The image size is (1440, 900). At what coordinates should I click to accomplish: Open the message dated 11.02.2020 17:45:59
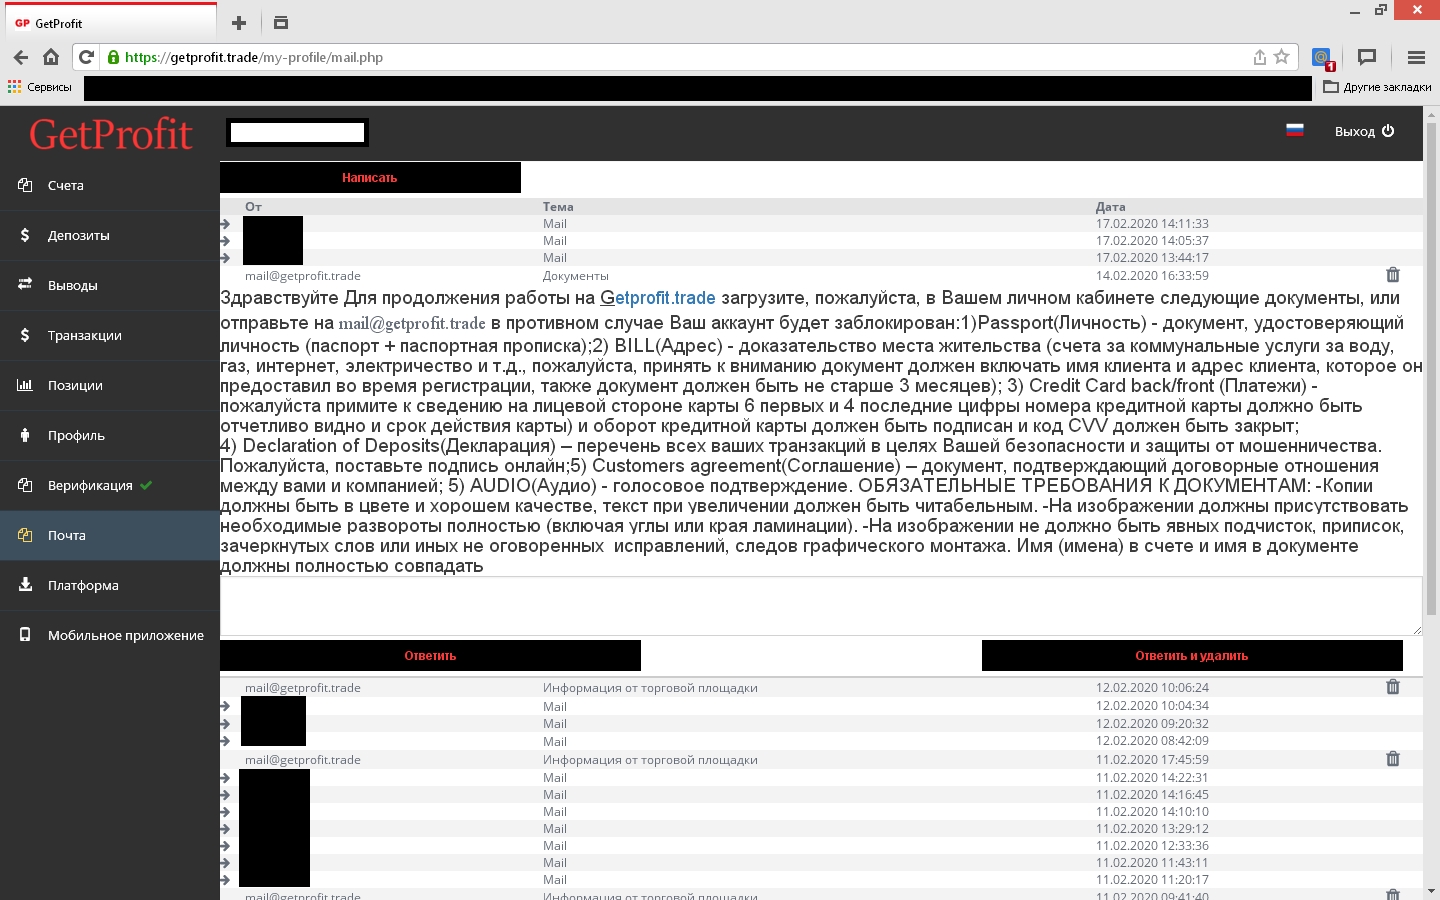(x=821, y=760)
